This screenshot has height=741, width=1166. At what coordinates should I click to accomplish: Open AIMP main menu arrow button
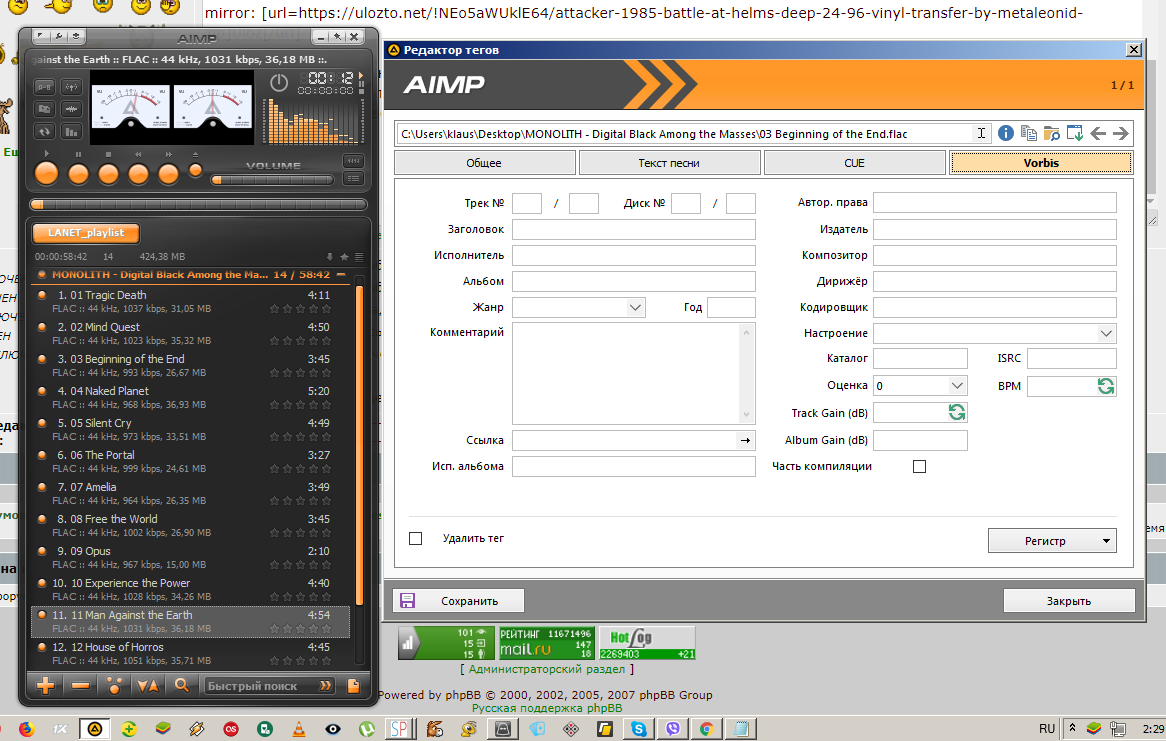pos(41,36)
